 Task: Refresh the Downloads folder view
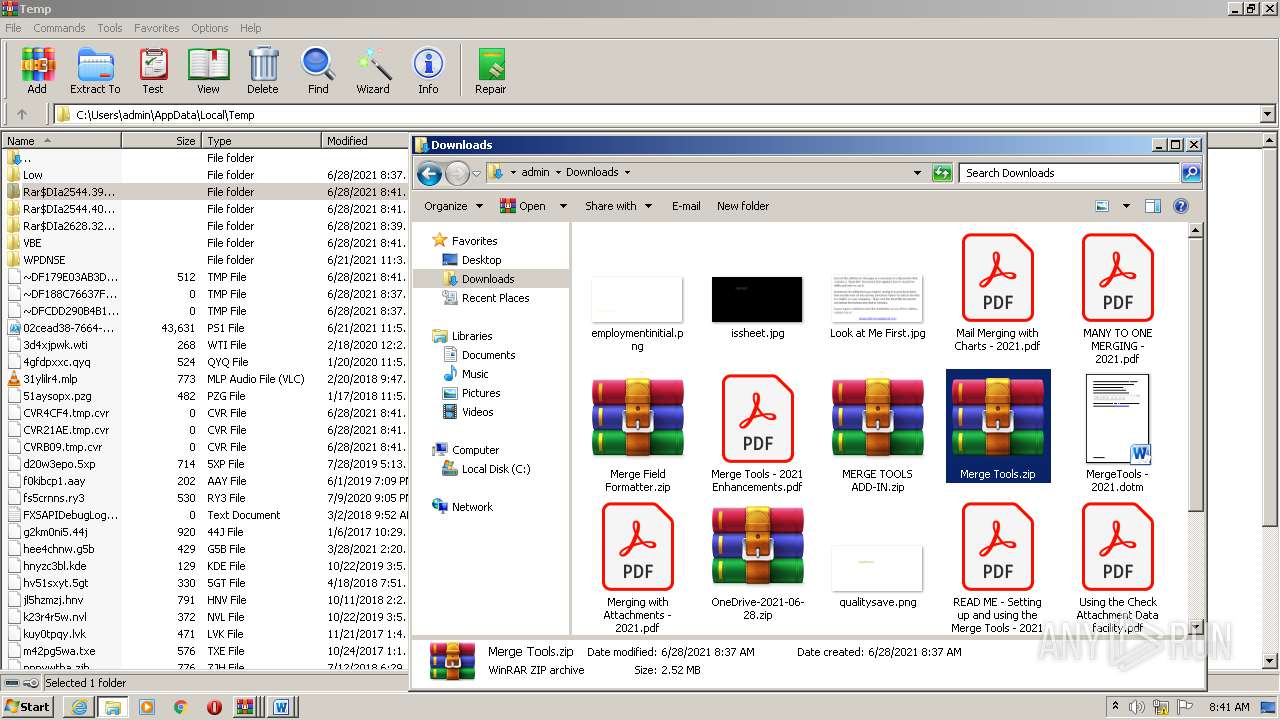coord(942,173)
